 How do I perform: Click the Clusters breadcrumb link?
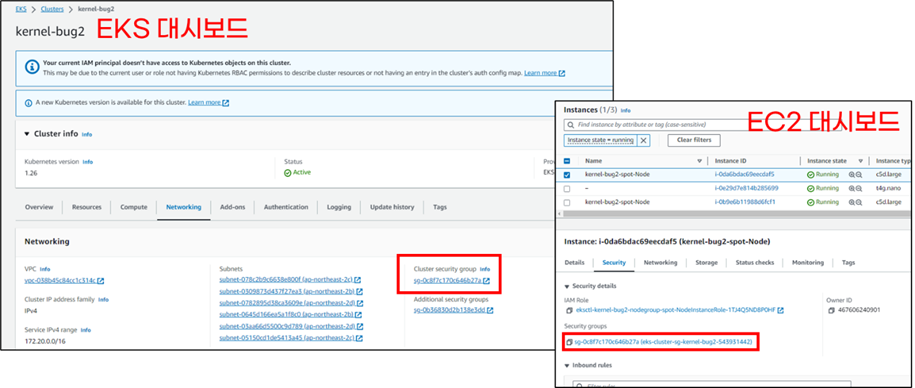[53, 9]
